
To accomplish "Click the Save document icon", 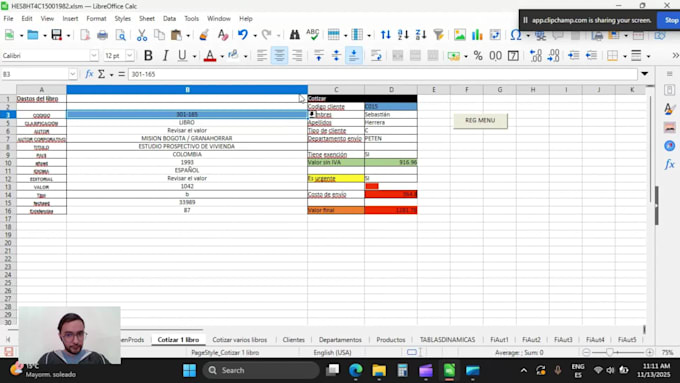I will click(x=56, y=35).
